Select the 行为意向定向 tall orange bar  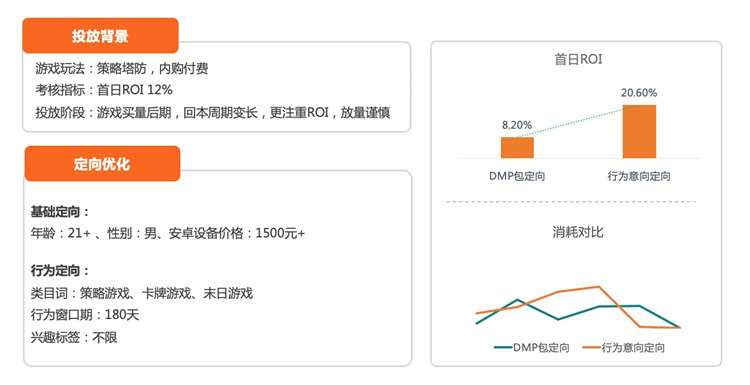[639, 132]
